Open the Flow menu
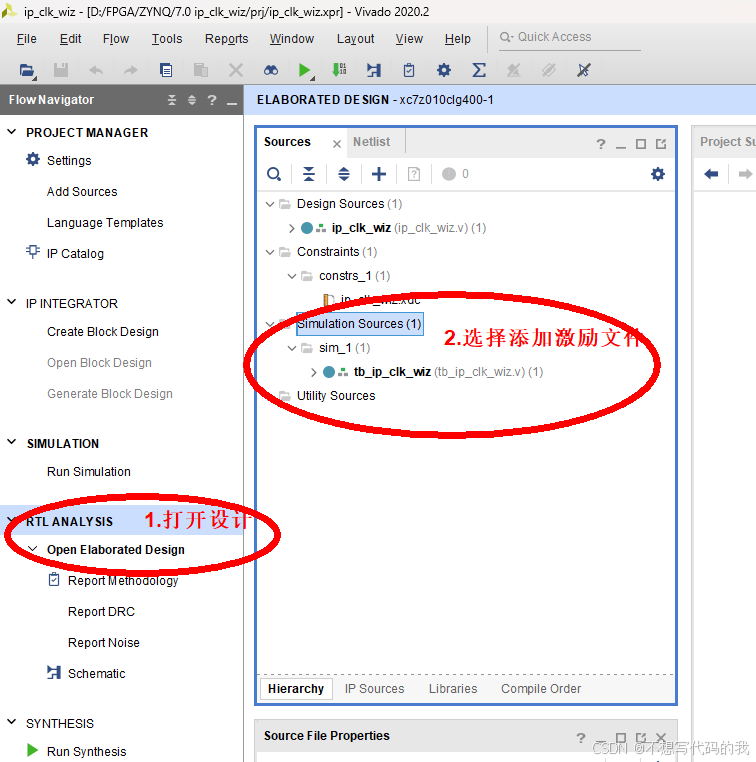The image size is (756, 762). (116, 39)
